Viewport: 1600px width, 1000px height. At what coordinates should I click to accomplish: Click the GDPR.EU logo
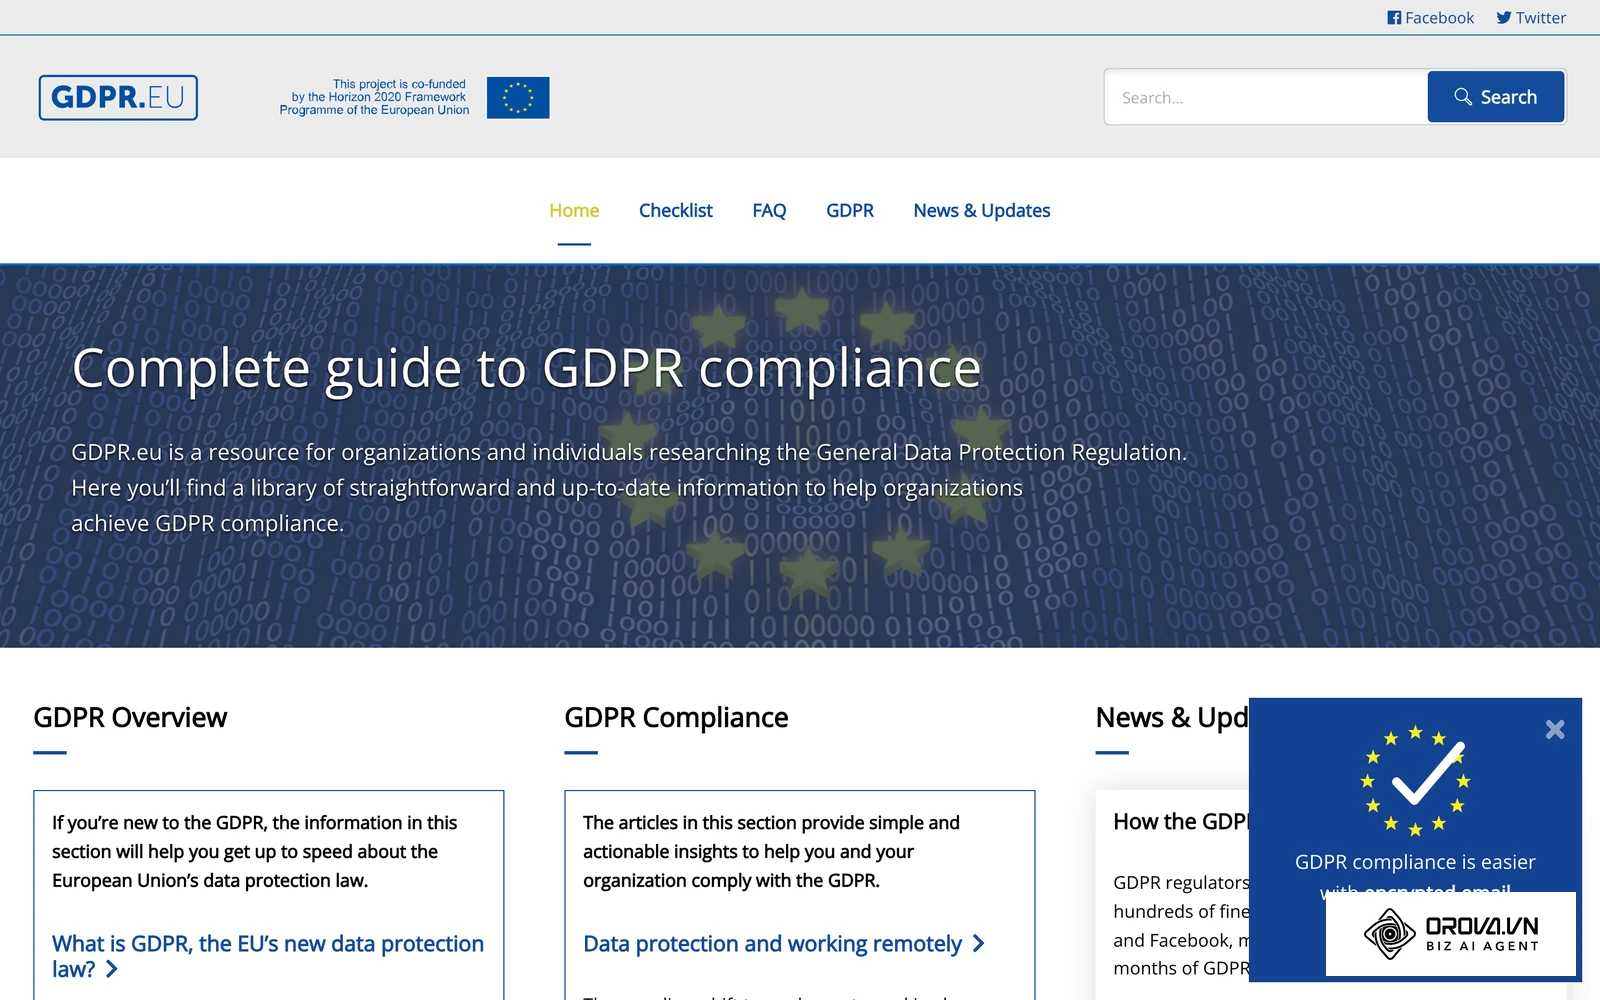[x=118, y=97]
